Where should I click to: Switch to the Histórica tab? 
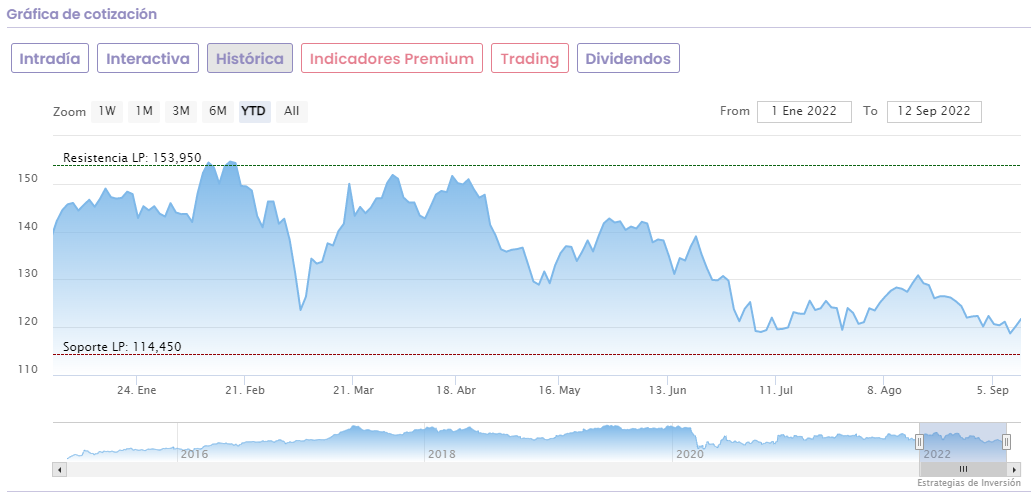click(x=250, y=58)
